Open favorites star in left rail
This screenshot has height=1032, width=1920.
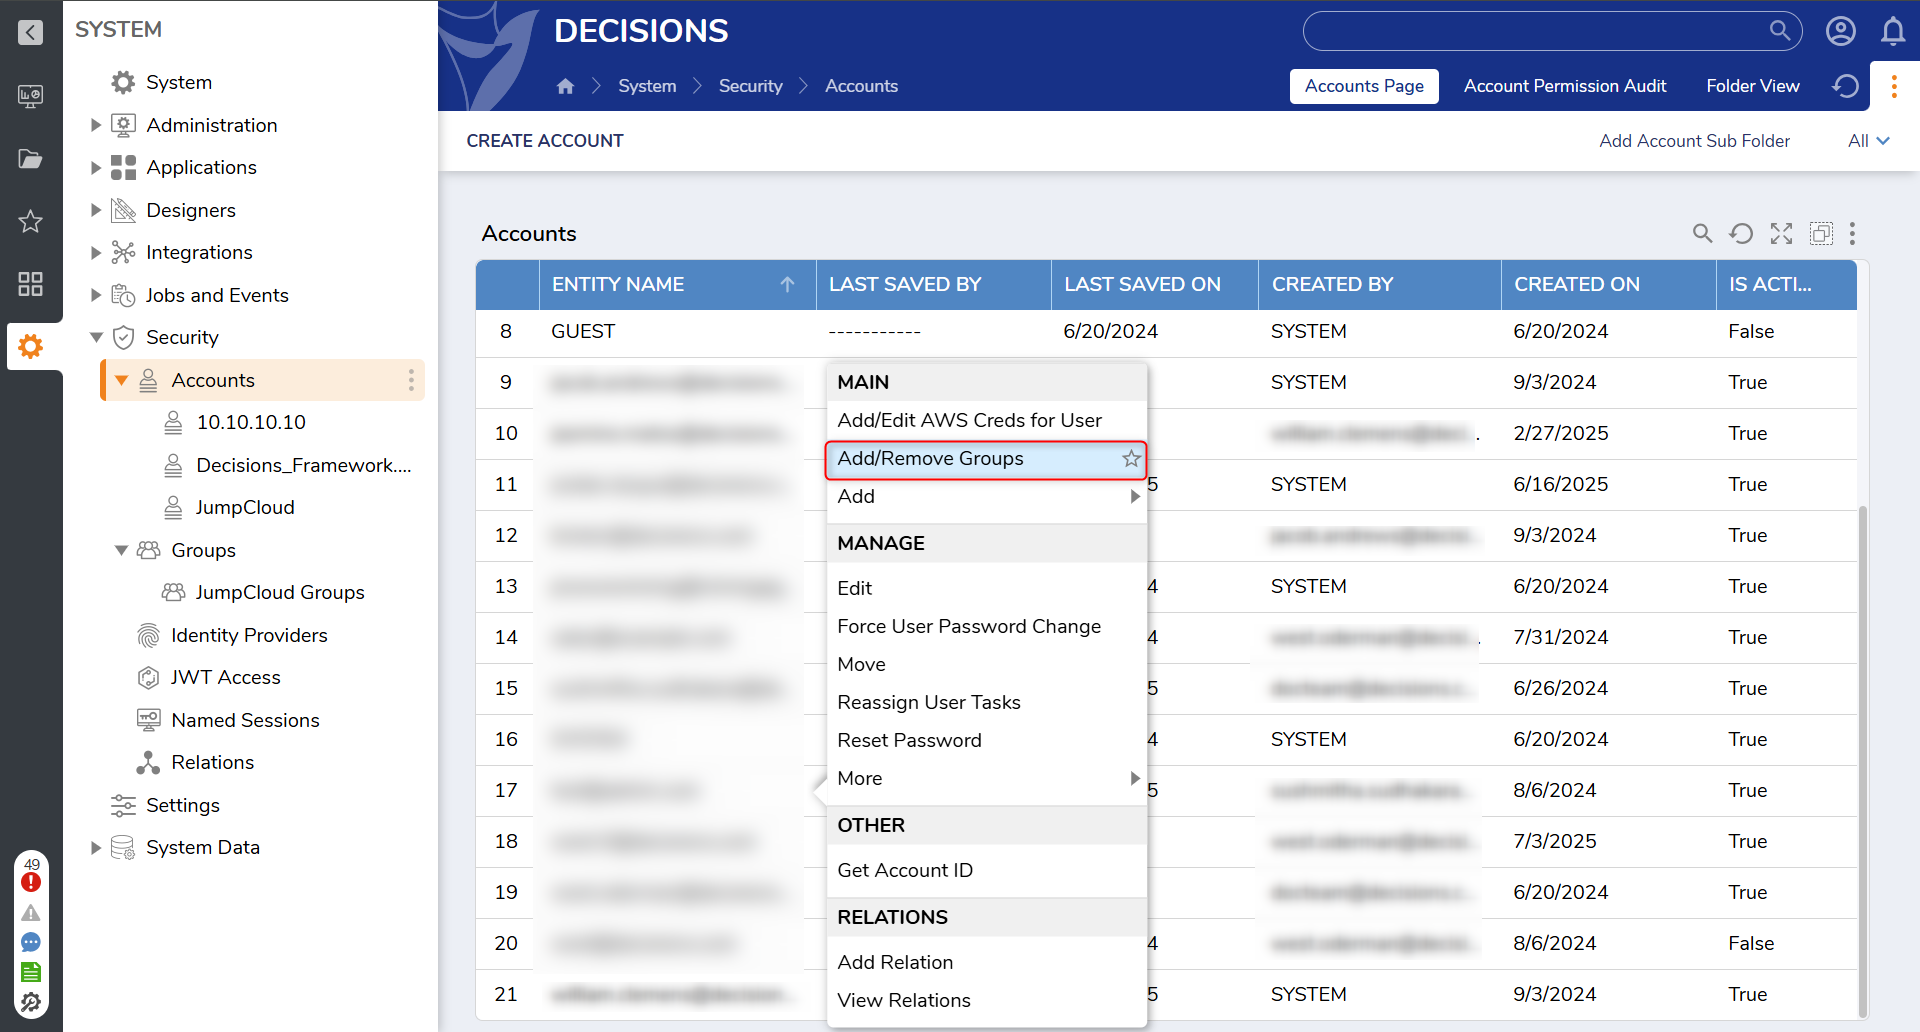31,221
